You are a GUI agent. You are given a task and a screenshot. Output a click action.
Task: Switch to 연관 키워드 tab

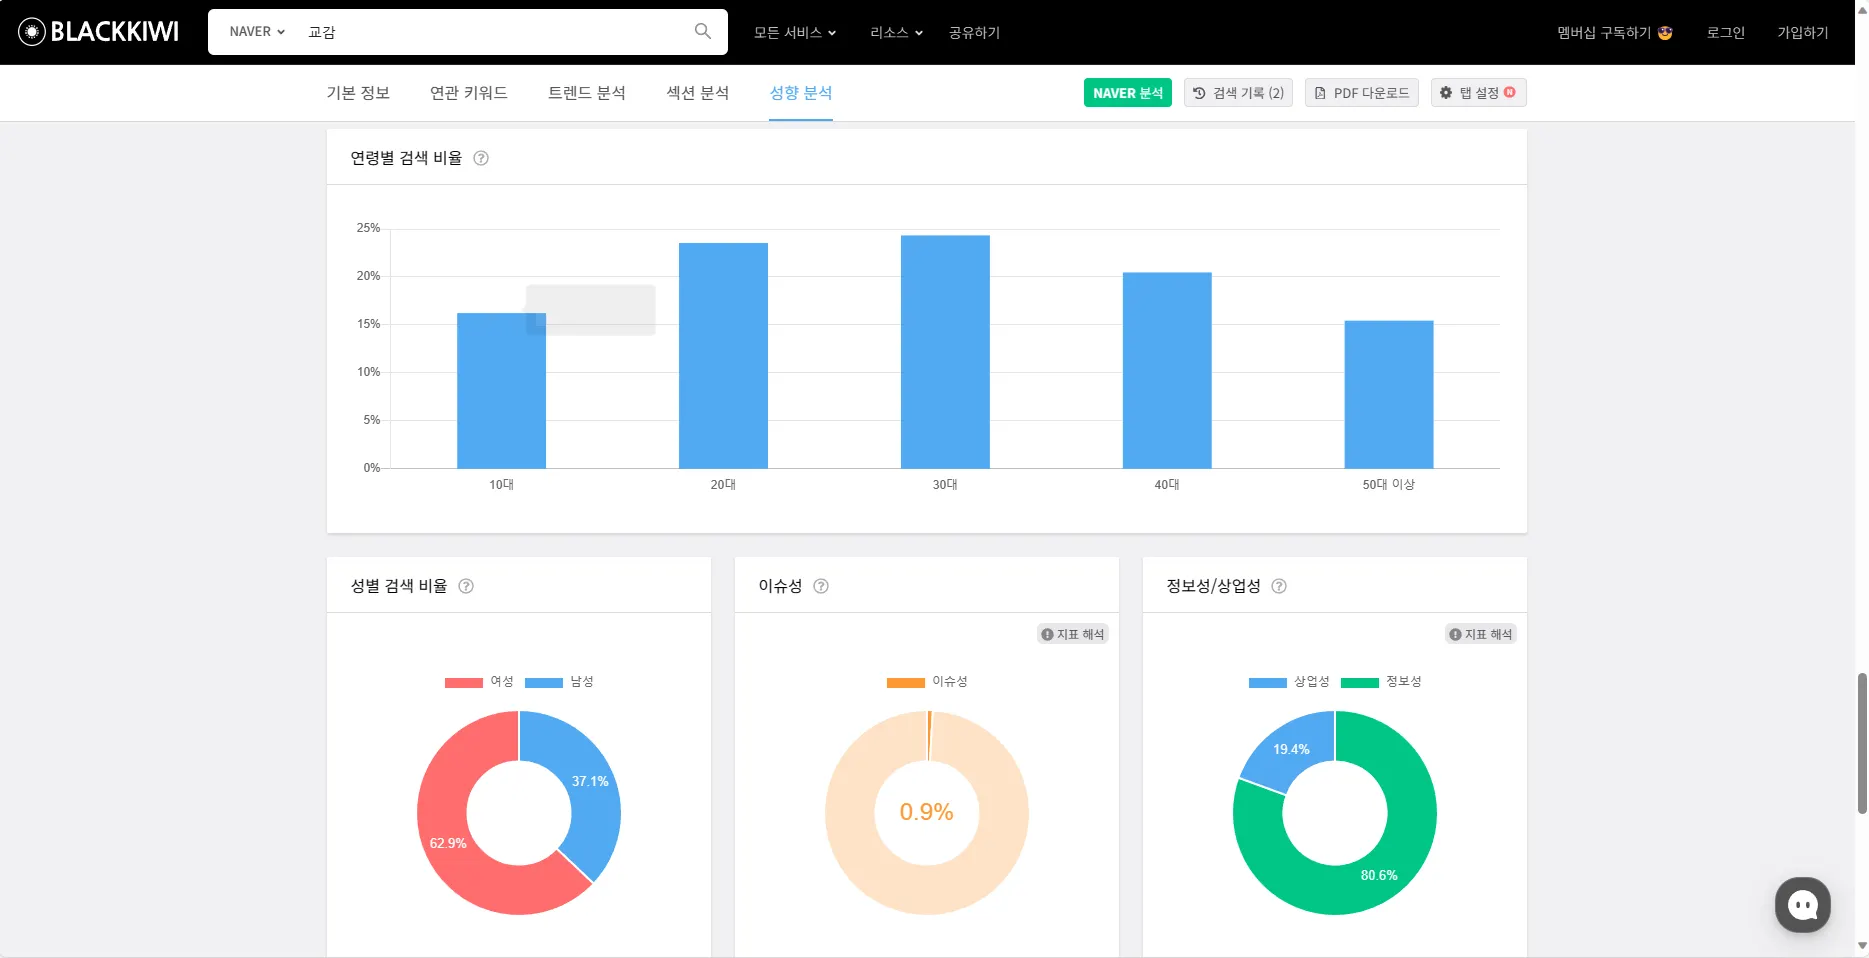coord(469,93)
